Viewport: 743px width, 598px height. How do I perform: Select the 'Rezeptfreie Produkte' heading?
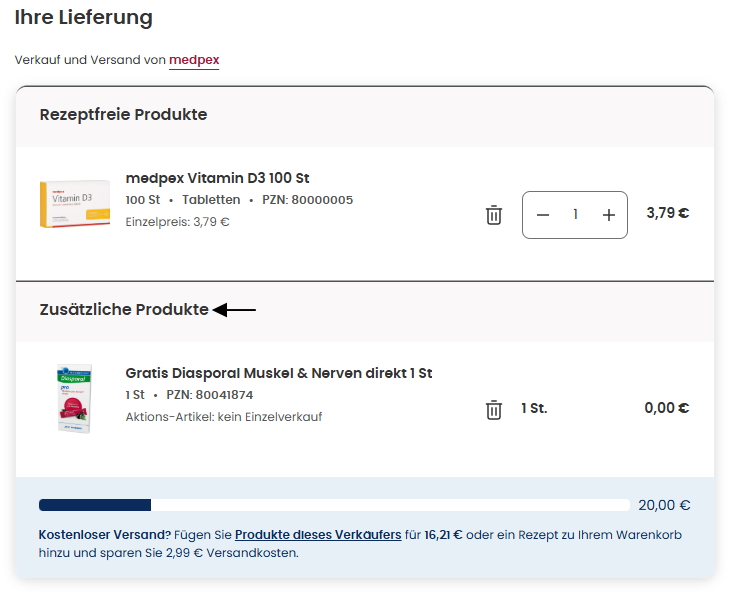(123, 115)
